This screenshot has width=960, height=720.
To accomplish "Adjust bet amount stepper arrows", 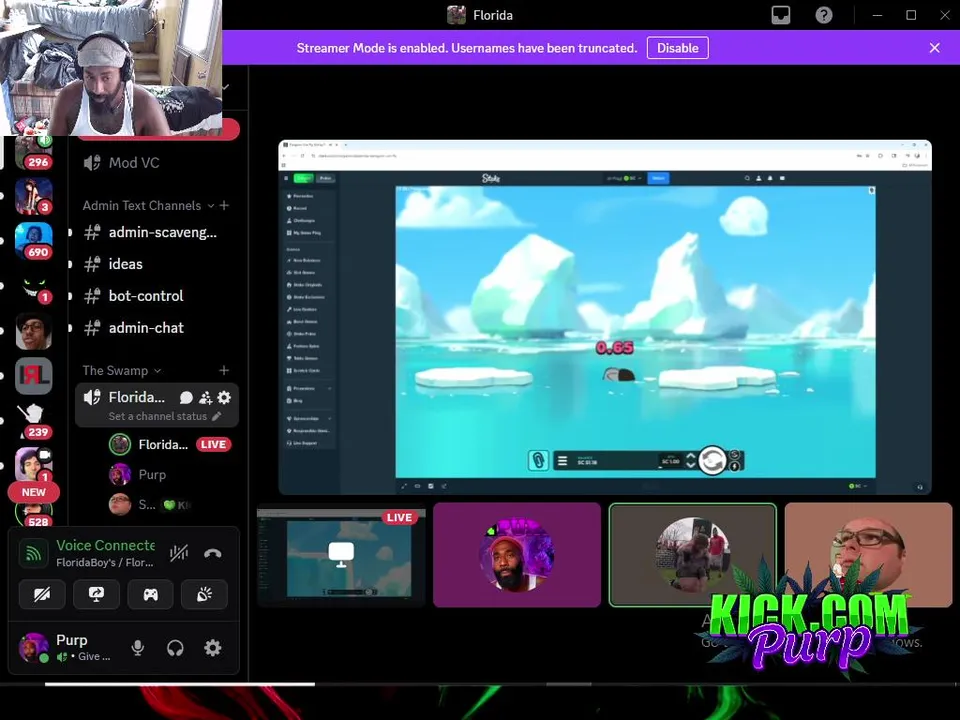I will pos(691,460).
